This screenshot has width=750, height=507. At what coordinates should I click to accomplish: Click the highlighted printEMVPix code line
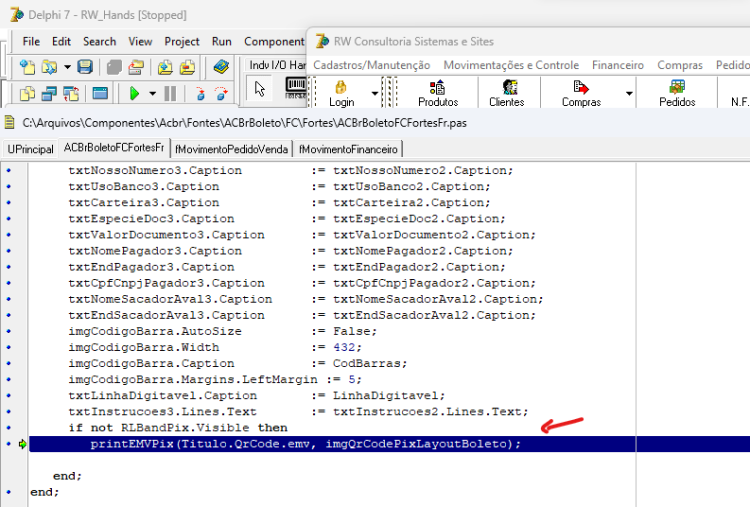pos(389,444)
